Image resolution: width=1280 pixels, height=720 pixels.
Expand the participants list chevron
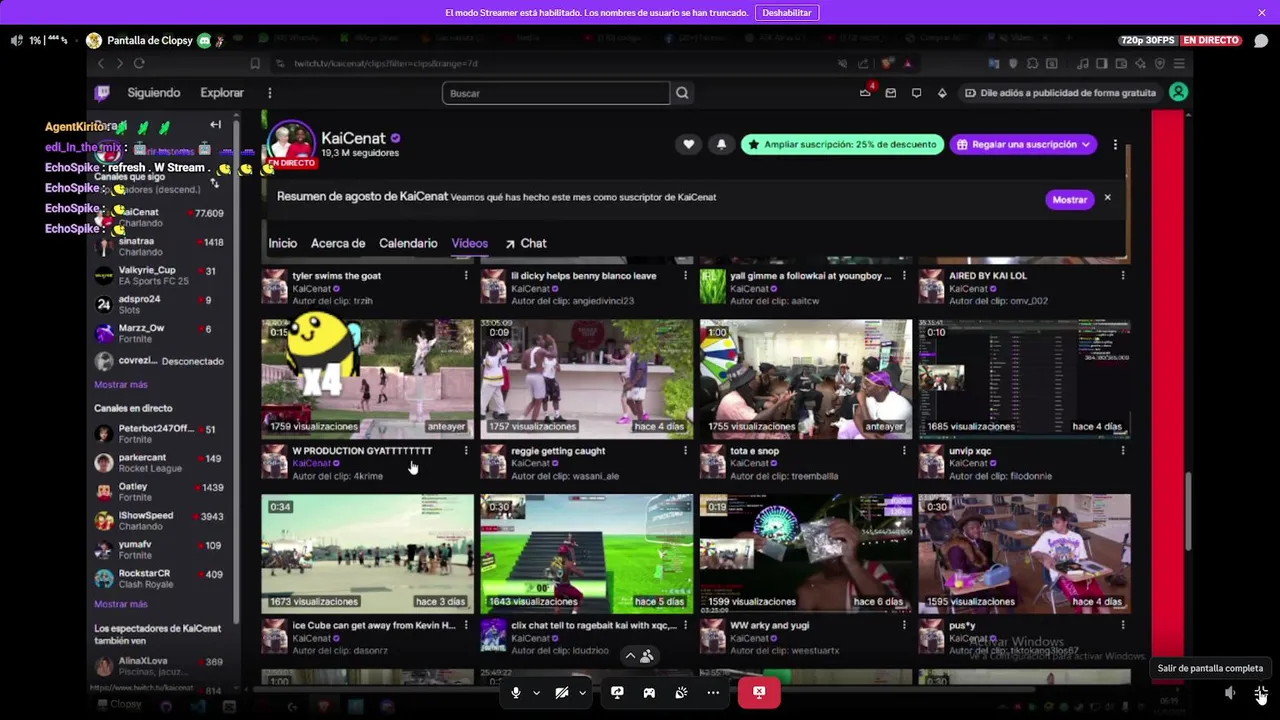point(630,656)
